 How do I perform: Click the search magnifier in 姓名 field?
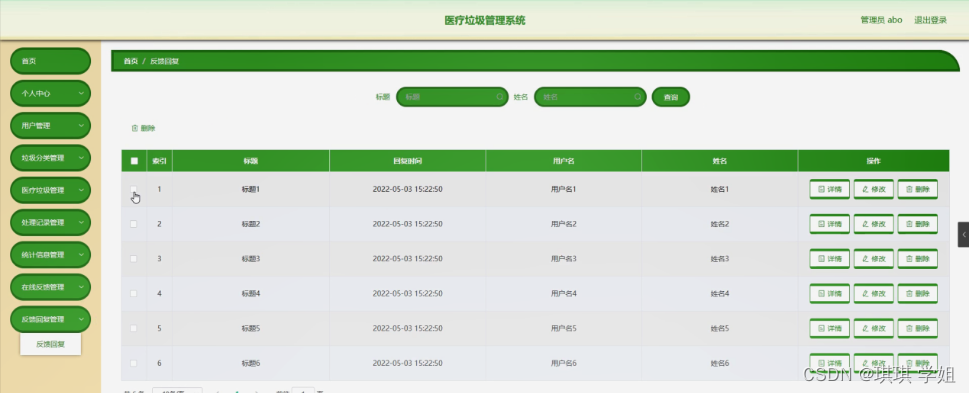[638, 97]
